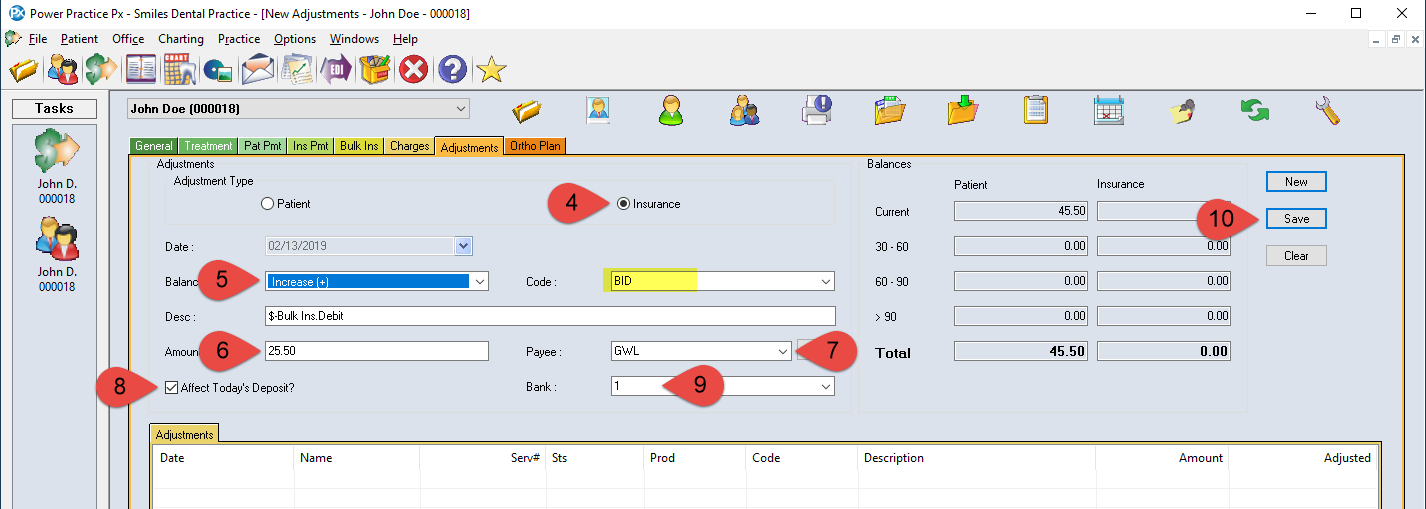Click the Save button

[1296, 219]
